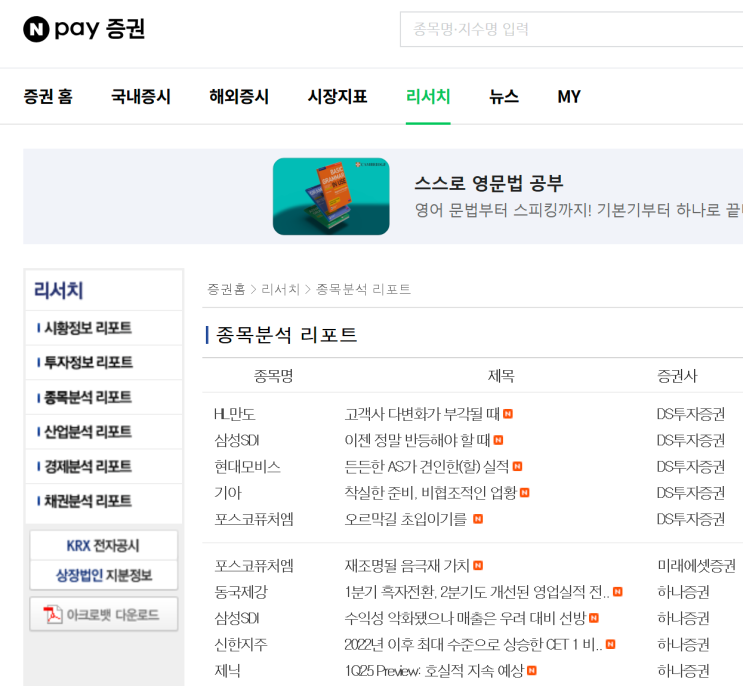Screen dimensions: 743x686
Task: Open the 신한지주 stock link
Action: [x=241, y=644]
